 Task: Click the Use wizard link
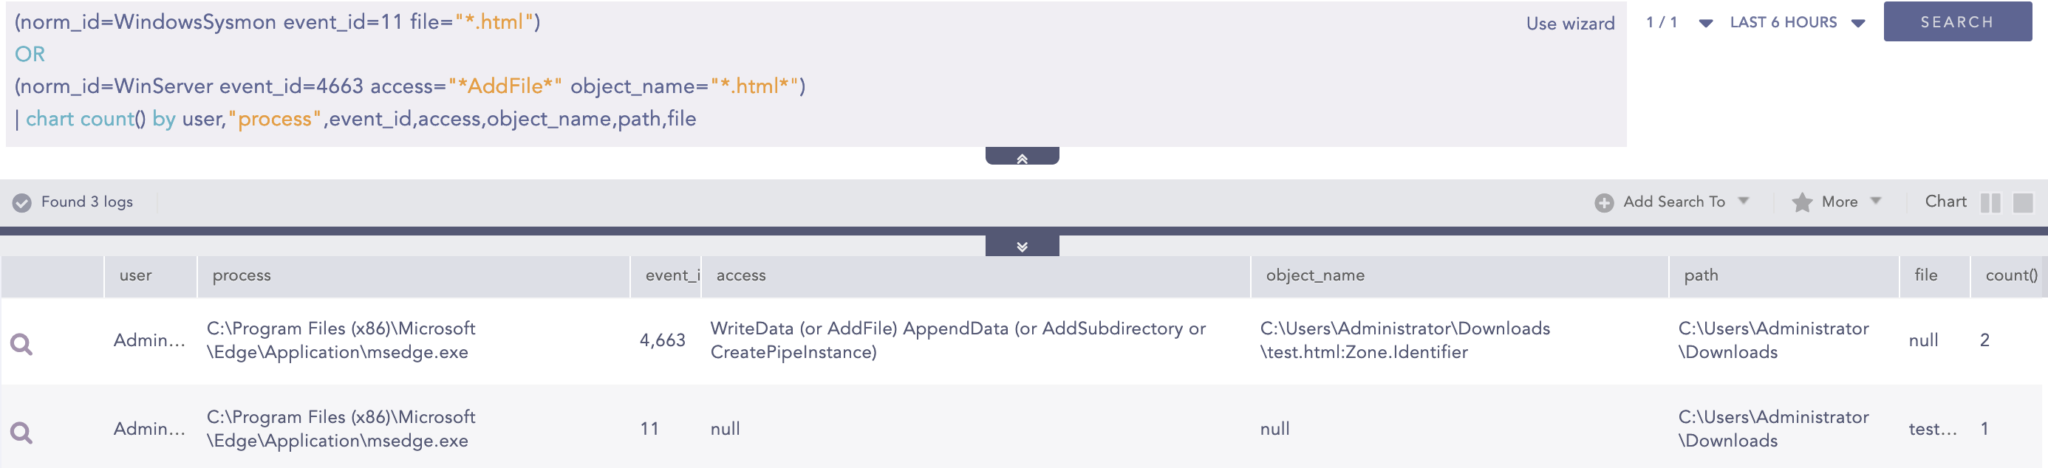click(x=1570, y=23)
